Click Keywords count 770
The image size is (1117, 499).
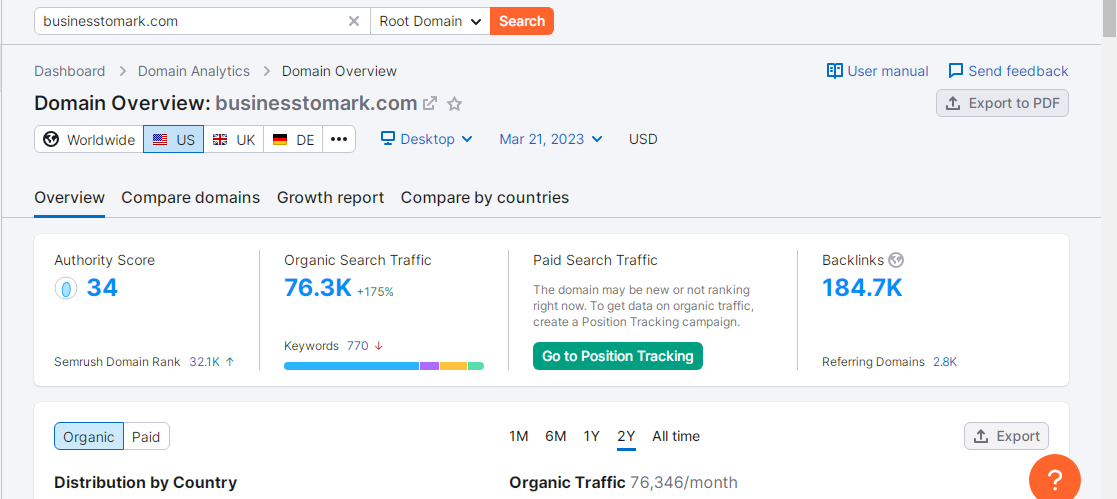pyautogui.click(x=358, y=346)
